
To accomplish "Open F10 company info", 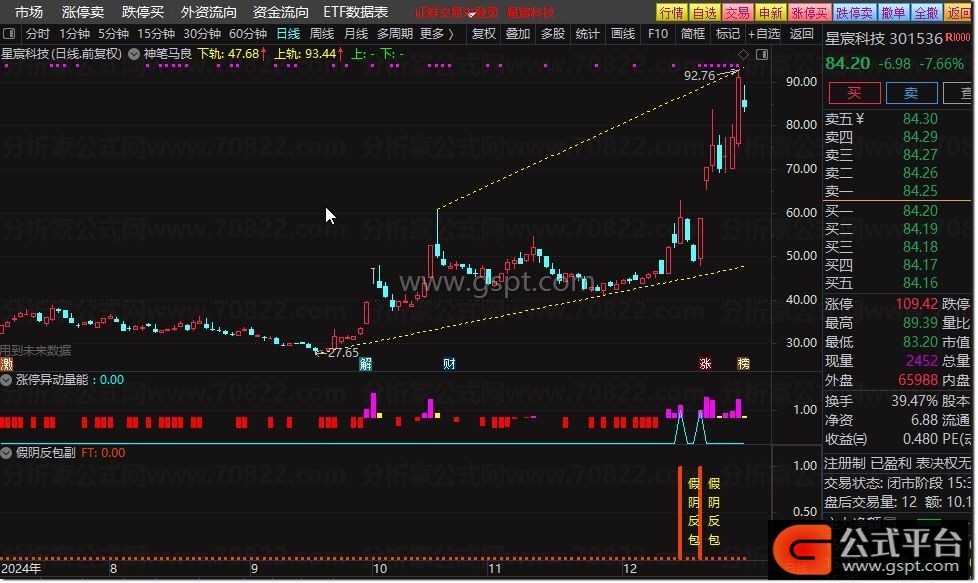I will (x=657, y=34).
